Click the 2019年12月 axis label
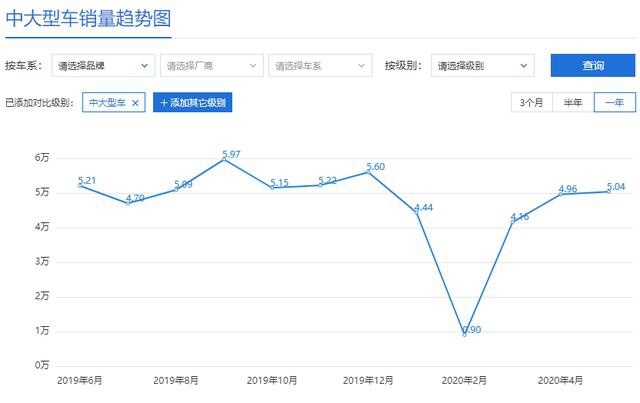Screen dimensions: 640x403 click(368, 381)
